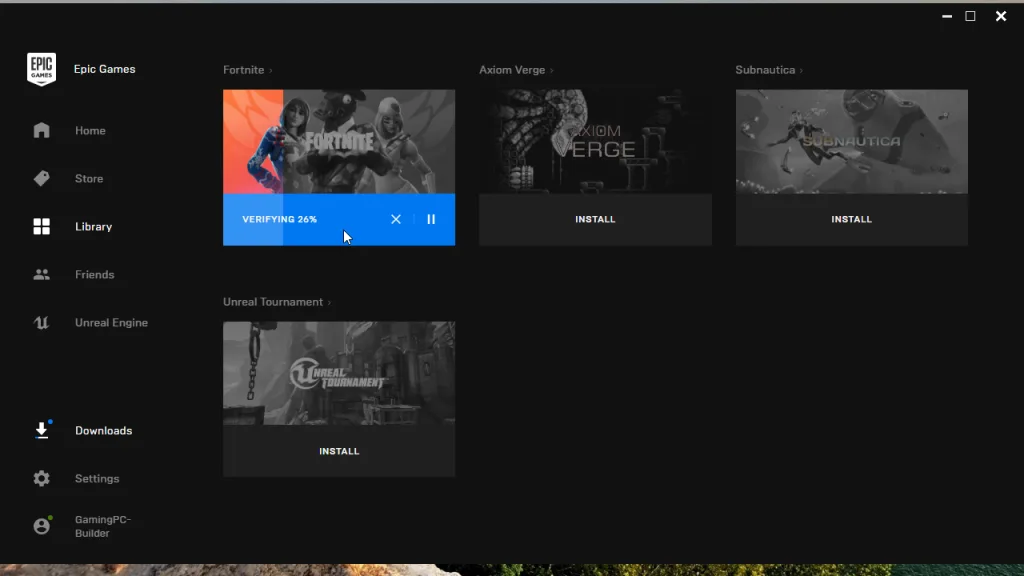This screenshot has width=1024, height=576.
Task: Click the Downloads arrow icon
Action: click(x=42, y=430)
